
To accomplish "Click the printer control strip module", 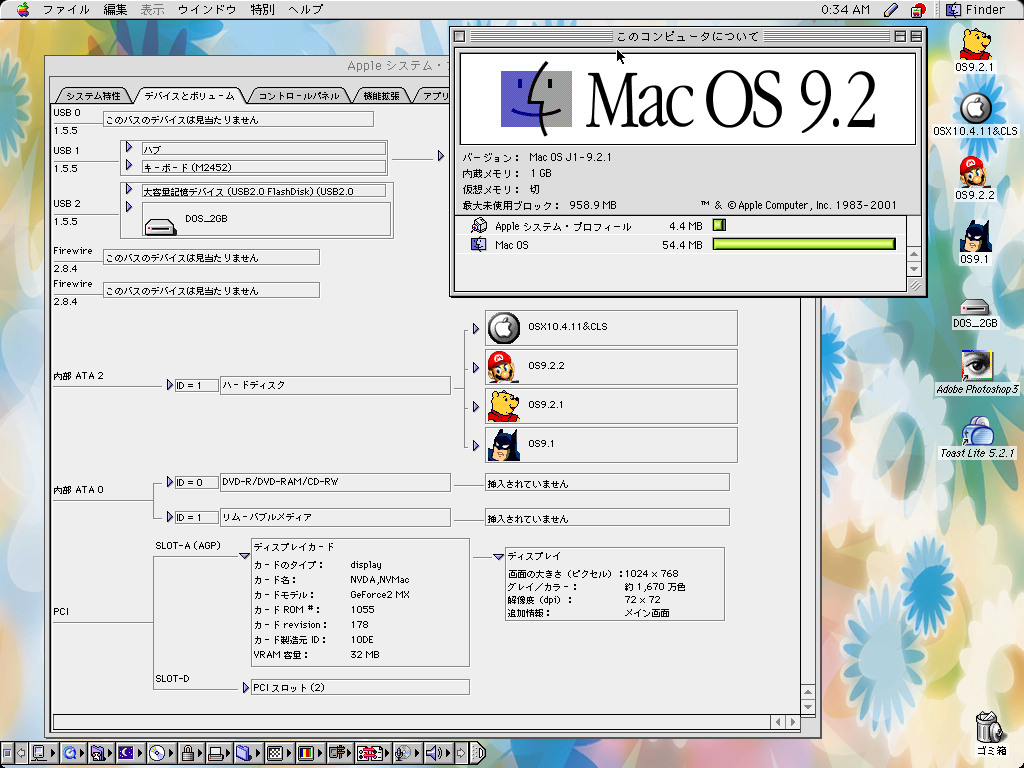I will coord(215,753).
